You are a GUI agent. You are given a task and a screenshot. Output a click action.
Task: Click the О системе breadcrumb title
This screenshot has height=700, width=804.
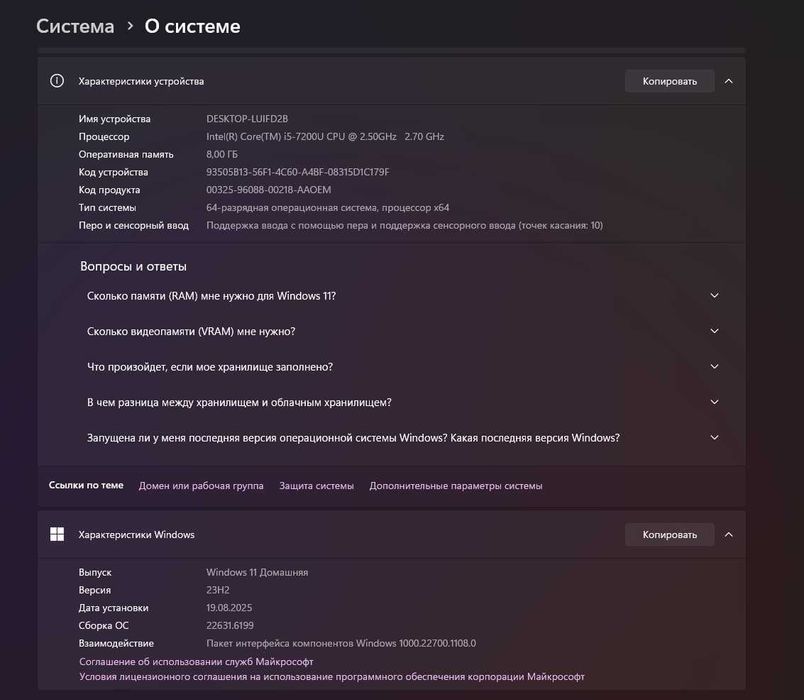(x=192, y=27)
